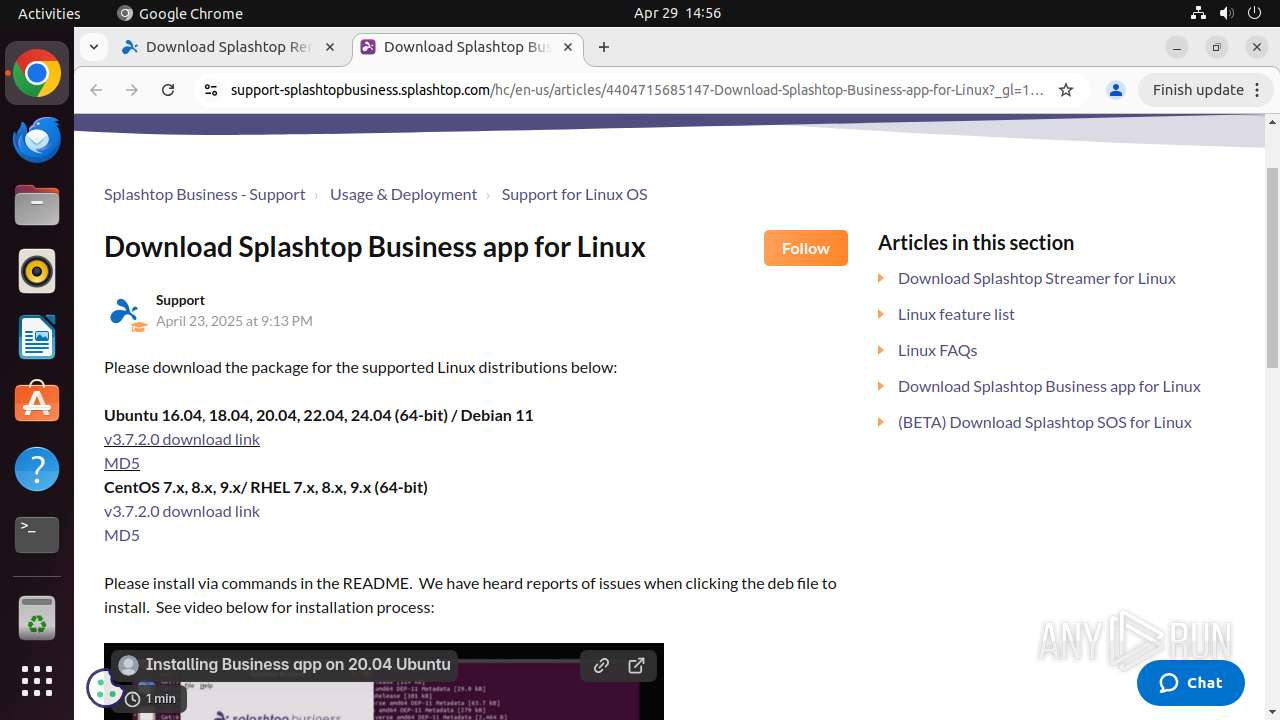Click the Support author avatar
Image resolution: width=1280 pixels, height=720 pixels.
(x=126, y=314)
